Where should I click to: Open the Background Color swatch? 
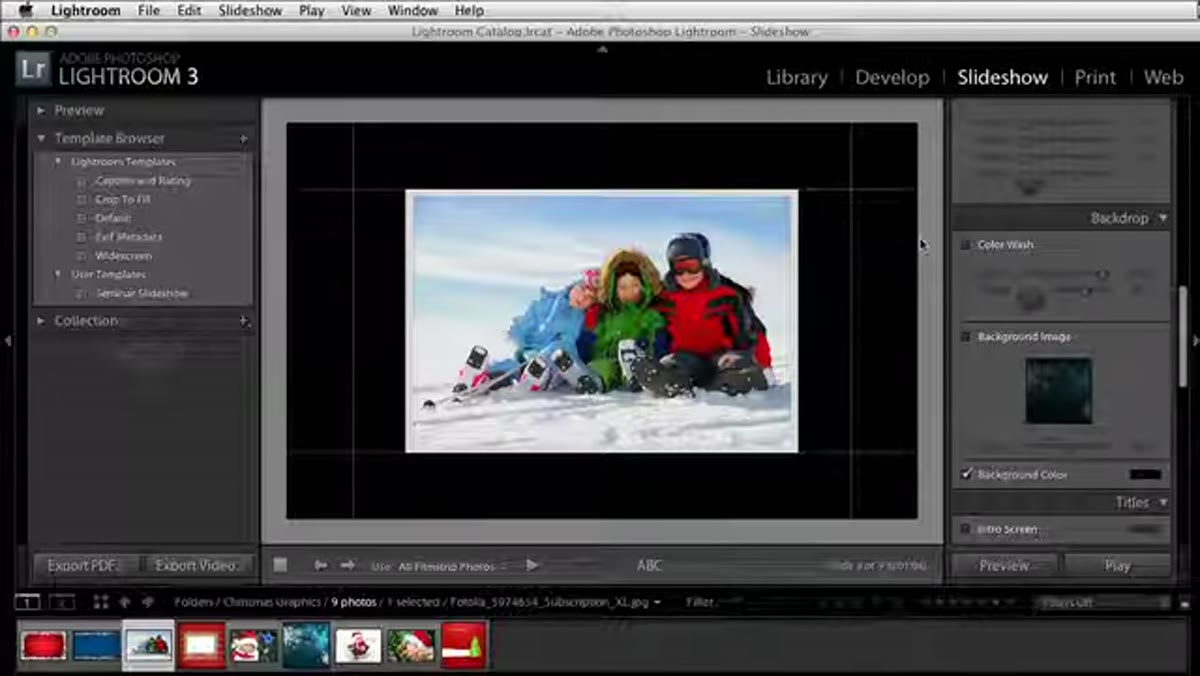pos(1146,474)
